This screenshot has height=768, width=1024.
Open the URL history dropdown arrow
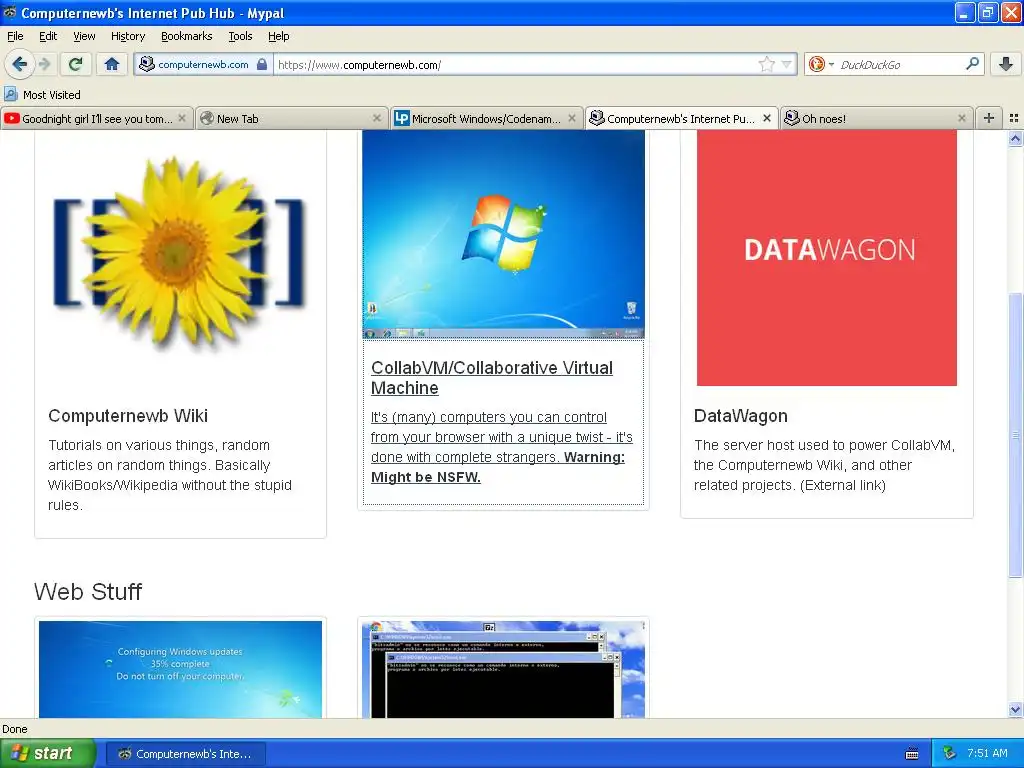pyautogui.click(x=786, y=64)
